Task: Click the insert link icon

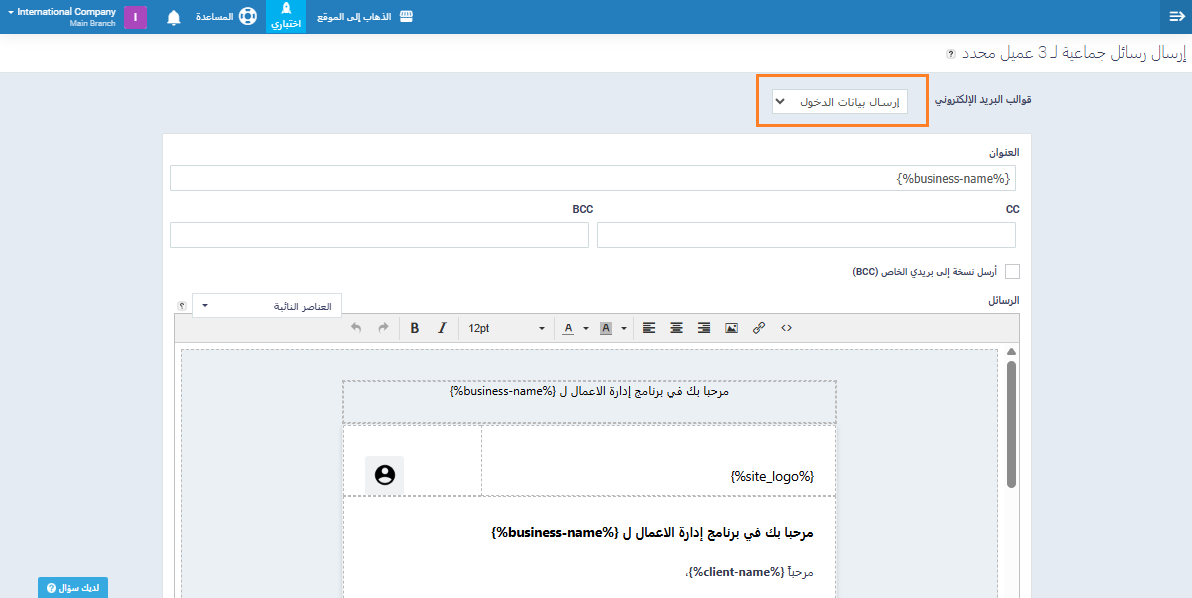Action: (759, 328)
